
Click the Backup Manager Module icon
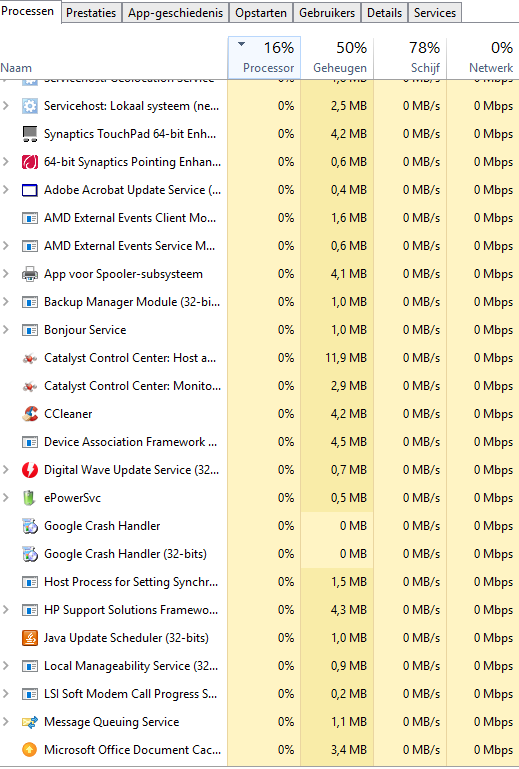[x=30, y=302]
